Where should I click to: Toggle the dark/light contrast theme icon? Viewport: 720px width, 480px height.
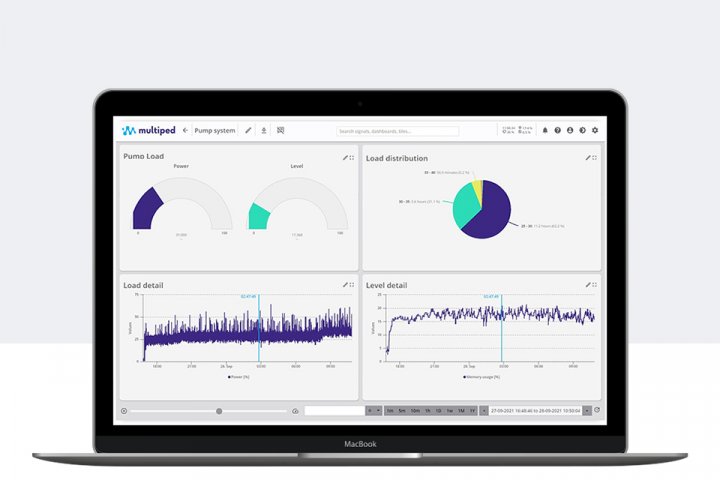(x=582, y=130)
